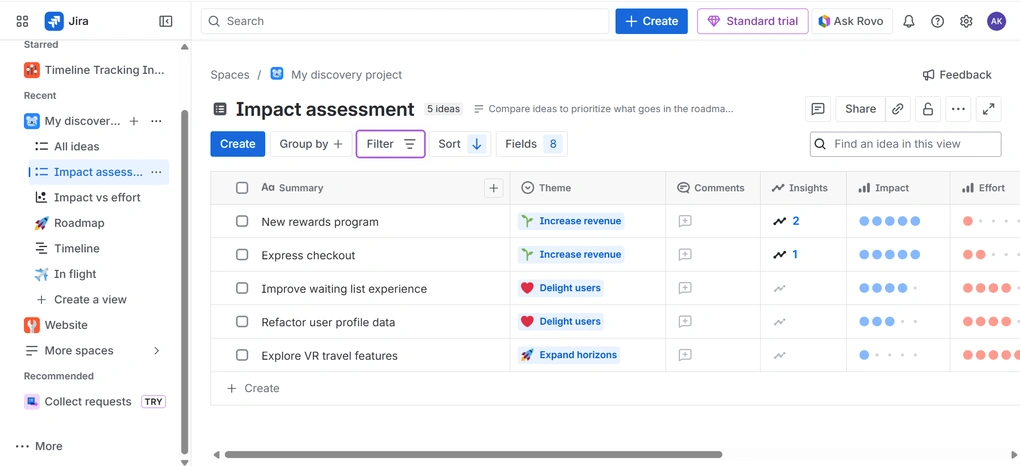Click insights icon for Refactor user profile
The width and height of the screenshot is (1020, 466).
click(779, 322)
